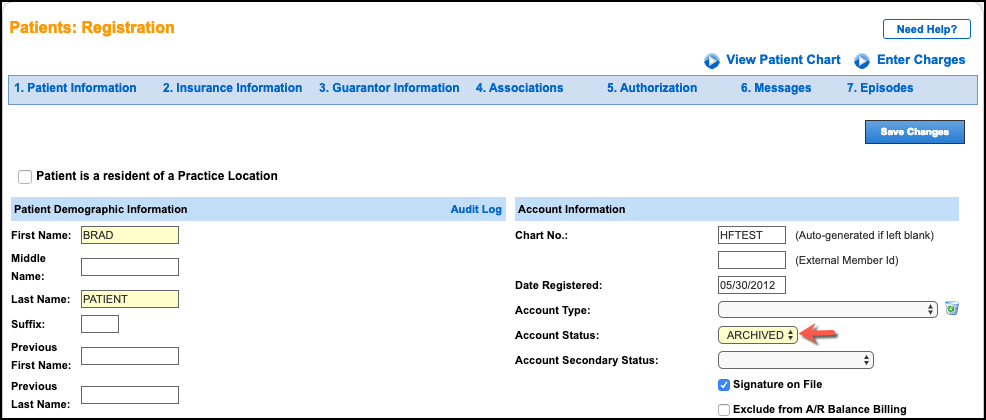Click the Previous First Name field
This screenshot has width=986, height=420.
point(130,356)
